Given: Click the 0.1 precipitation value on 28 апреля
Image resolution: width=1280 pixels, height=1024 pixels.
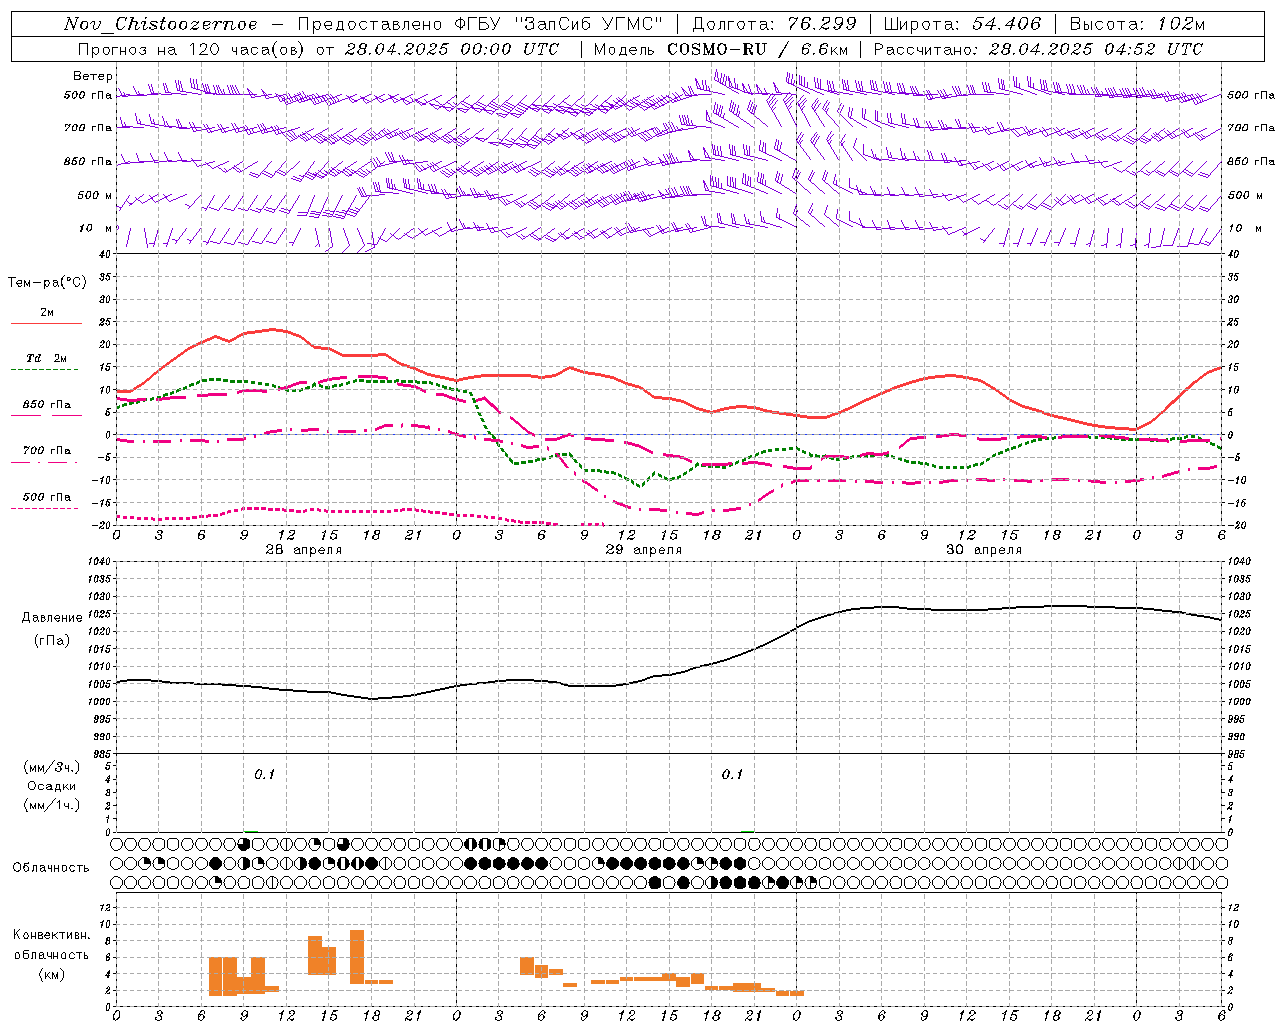Looking at the screenshot, I should pos(264,774).
